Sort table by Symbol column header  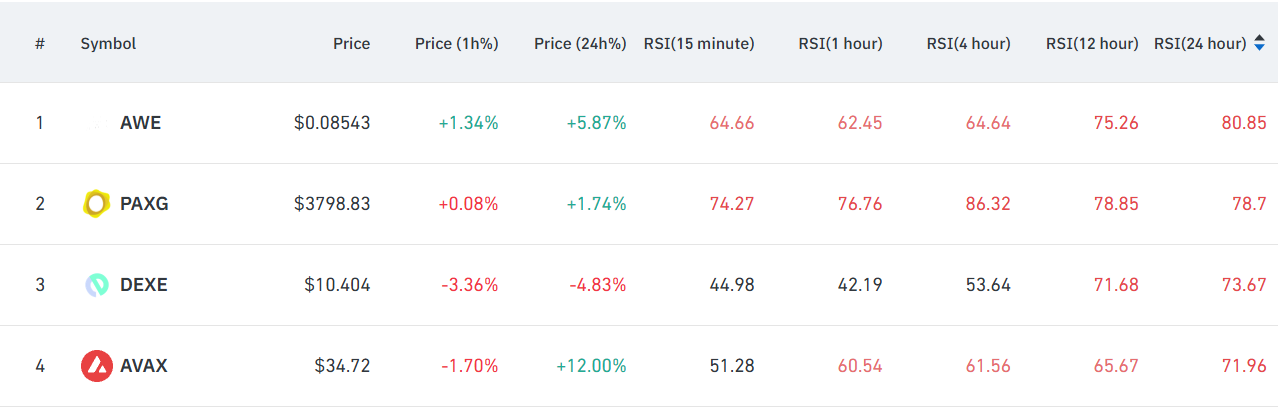click(x=108, y=44)
